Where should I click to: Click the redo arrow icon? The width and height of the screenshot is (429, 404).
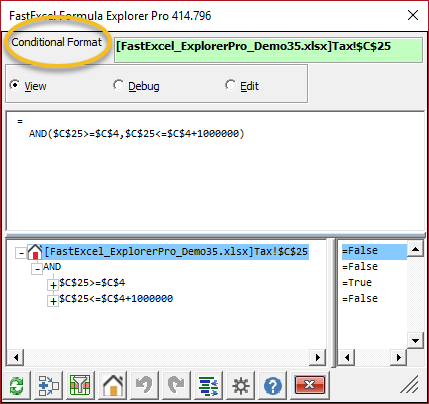pyautogui.click(x=177, y=386)
